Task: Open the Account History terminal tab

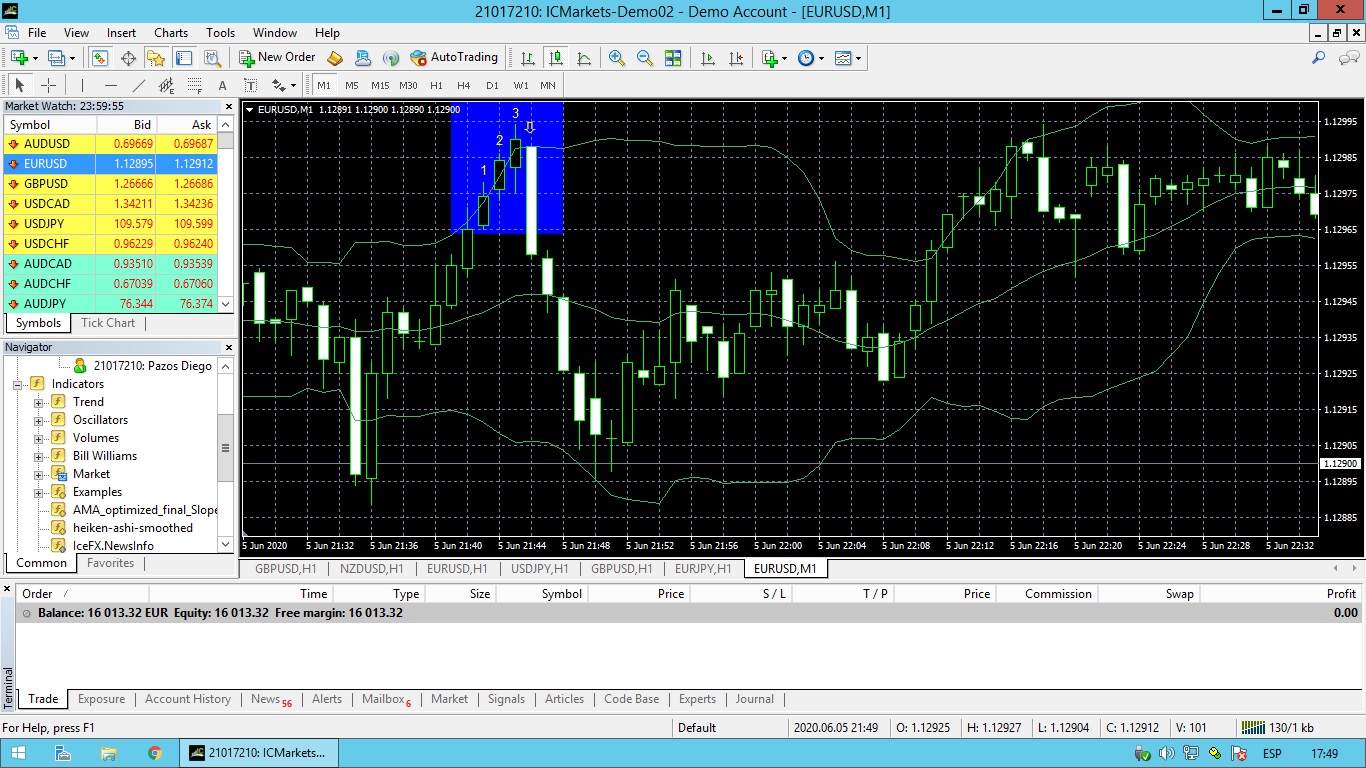Action: [x=188, y=699]
